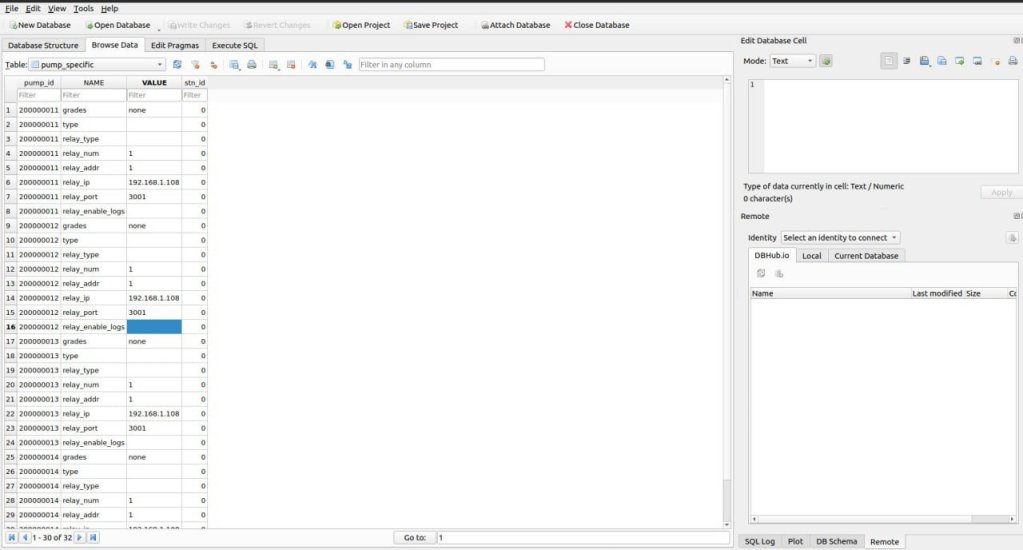1023x550 pixels.
Task: Open the Table dropdown showing pump_specific
Action: coord(97,64)
